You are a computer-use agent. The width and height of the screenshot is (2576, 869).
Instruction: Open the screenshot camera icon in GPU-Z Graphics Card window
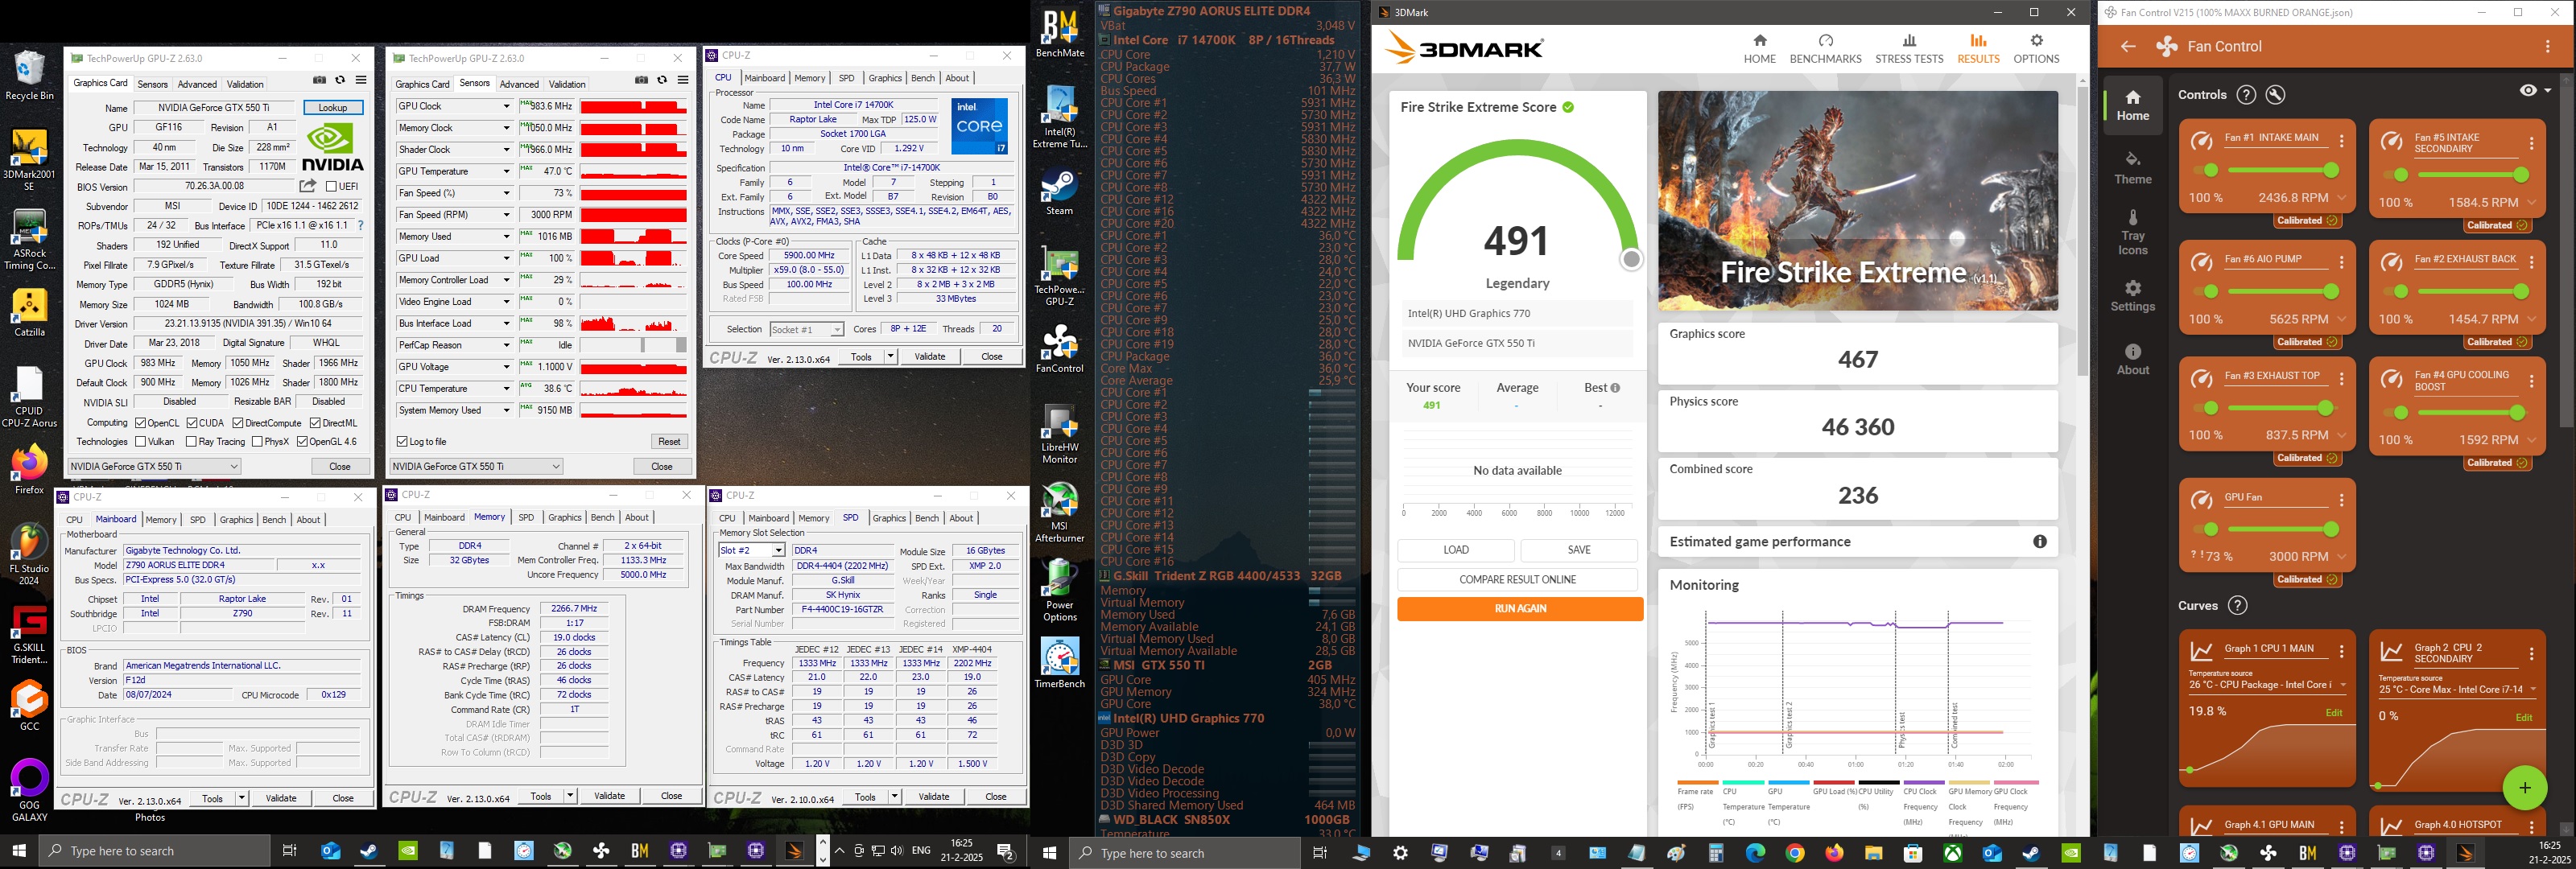(x=319, y=80)
